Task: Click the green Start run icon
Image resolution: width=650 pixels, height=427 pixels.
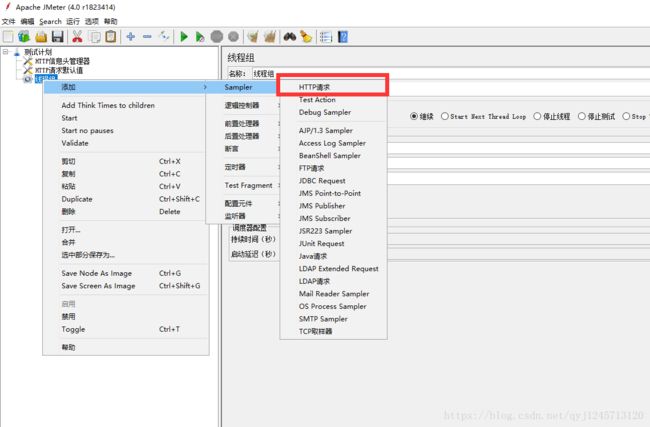Action: (184, 37)
